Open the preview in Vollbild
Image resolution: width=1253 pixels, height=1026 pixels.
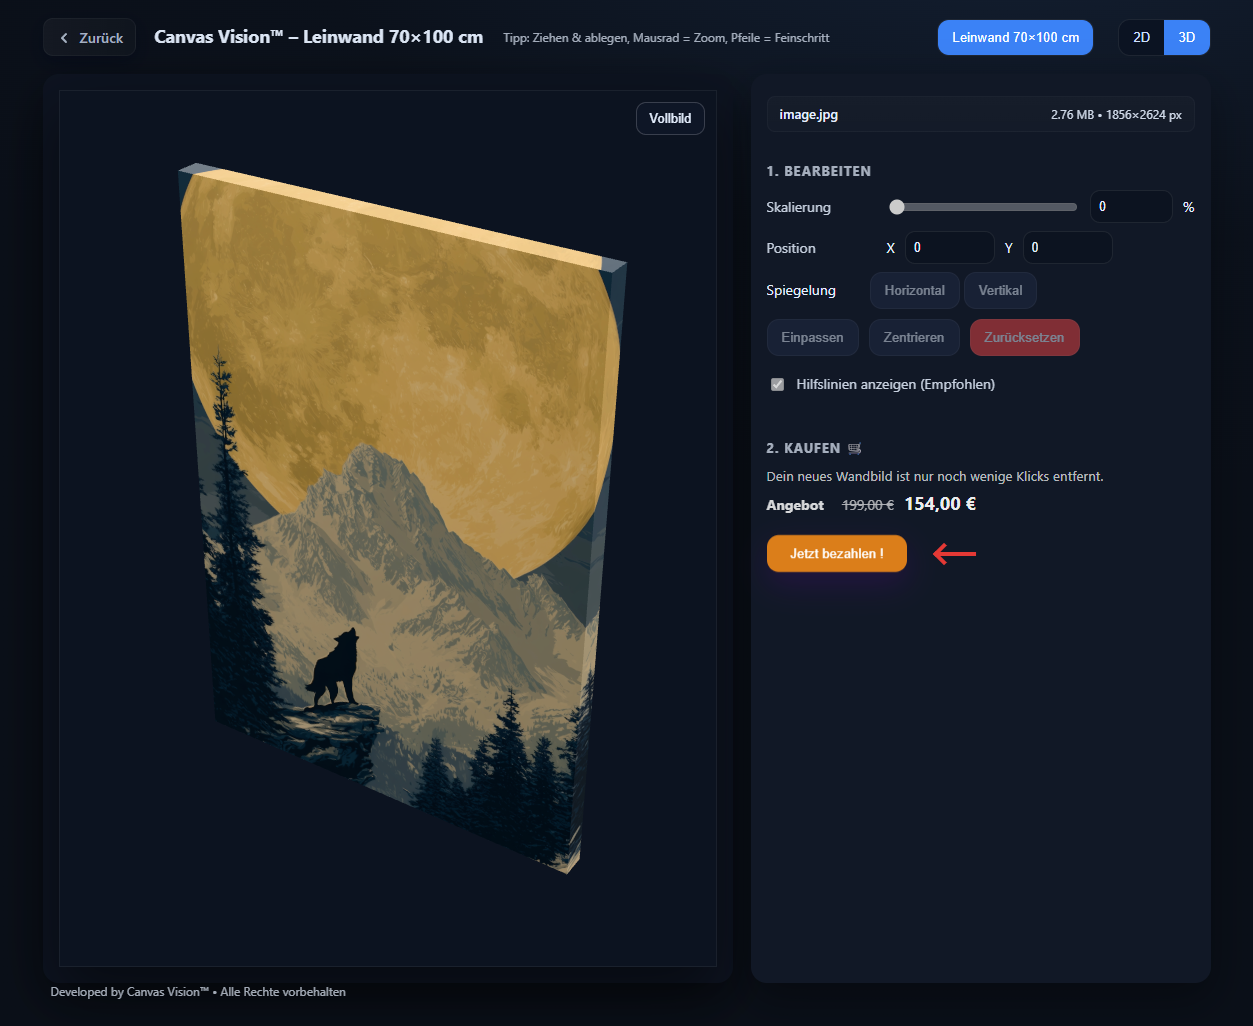coord(670,118)
